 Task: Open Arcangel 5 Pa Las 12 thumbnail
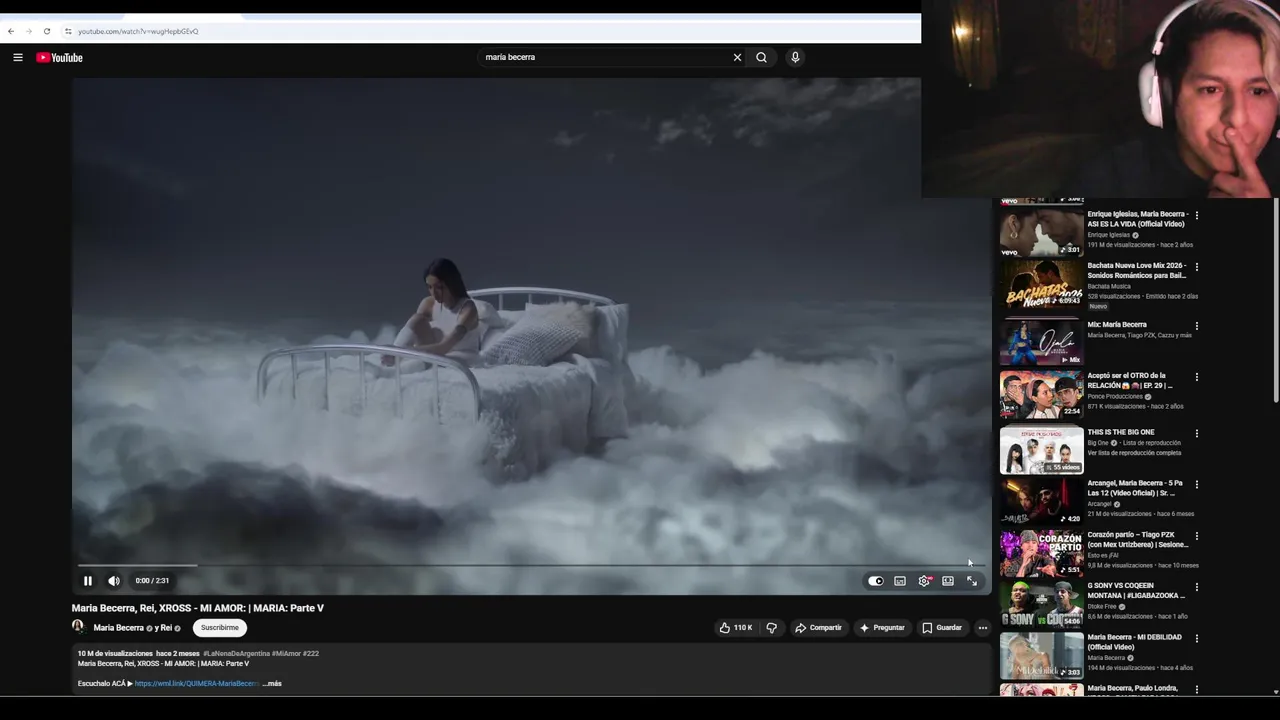[x=1041, y=501]
